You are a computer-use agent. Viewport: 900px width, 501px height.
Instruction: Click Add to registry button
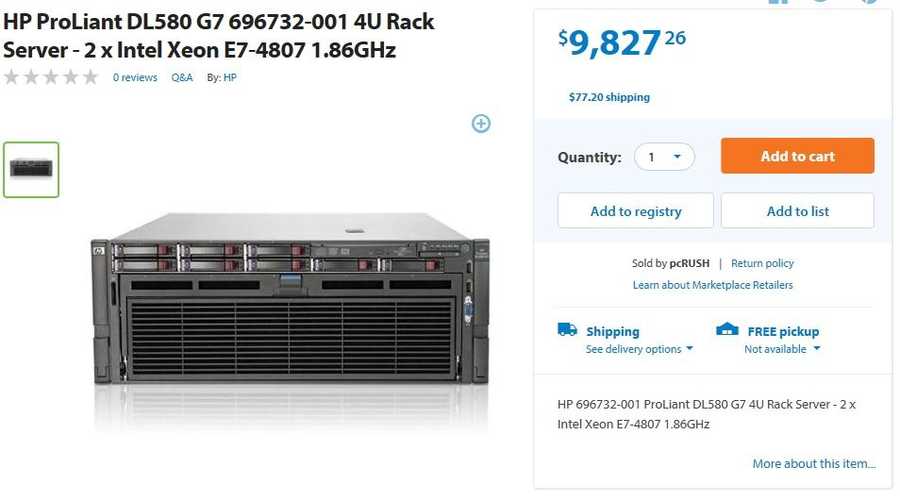click(635, 211)
